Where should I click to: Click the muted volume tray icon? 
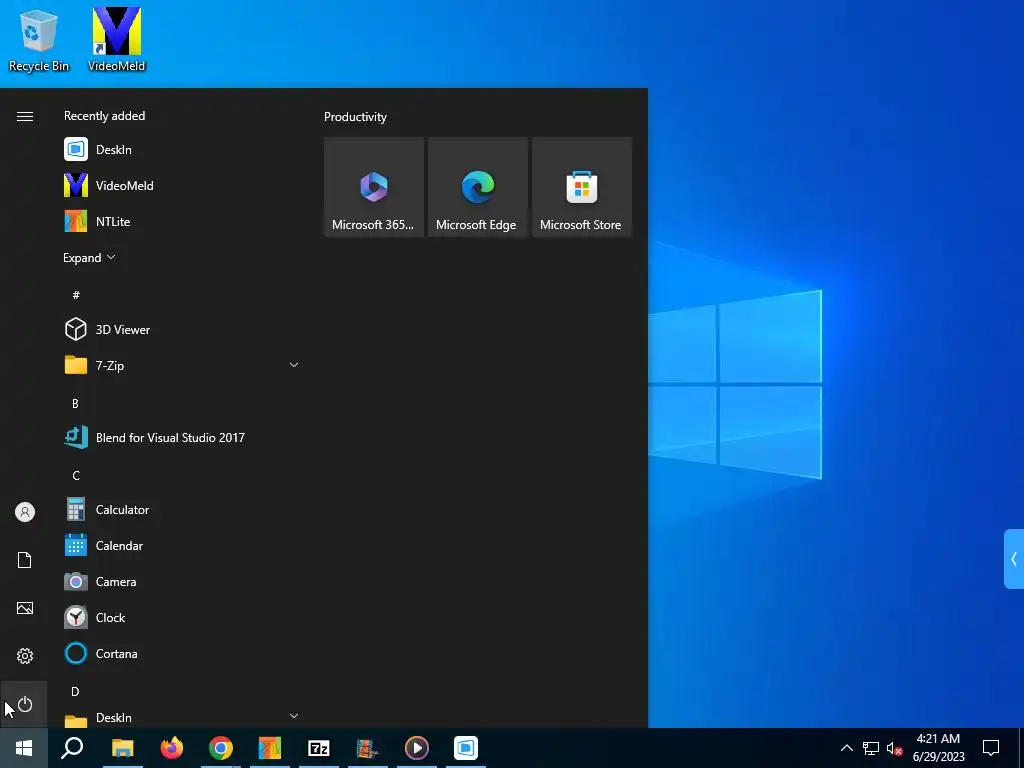pos(894,748)
